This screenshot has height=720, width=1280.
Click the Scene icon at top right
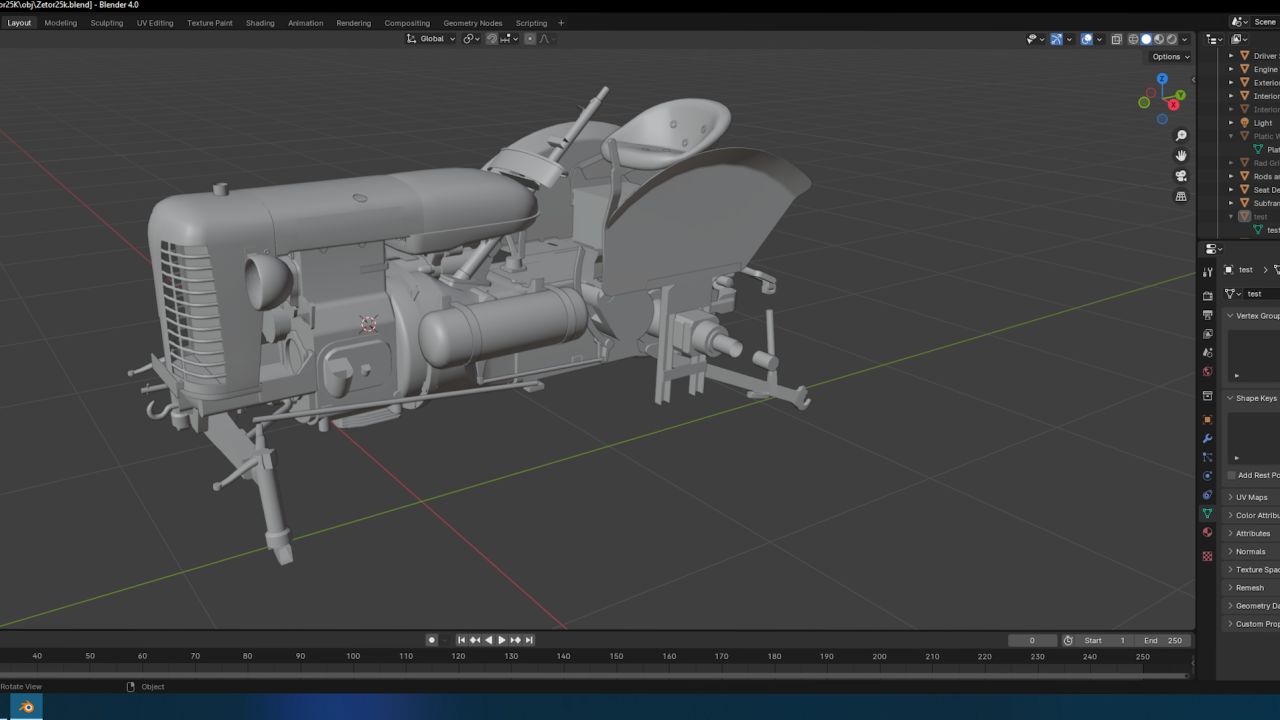[1240, 22]
